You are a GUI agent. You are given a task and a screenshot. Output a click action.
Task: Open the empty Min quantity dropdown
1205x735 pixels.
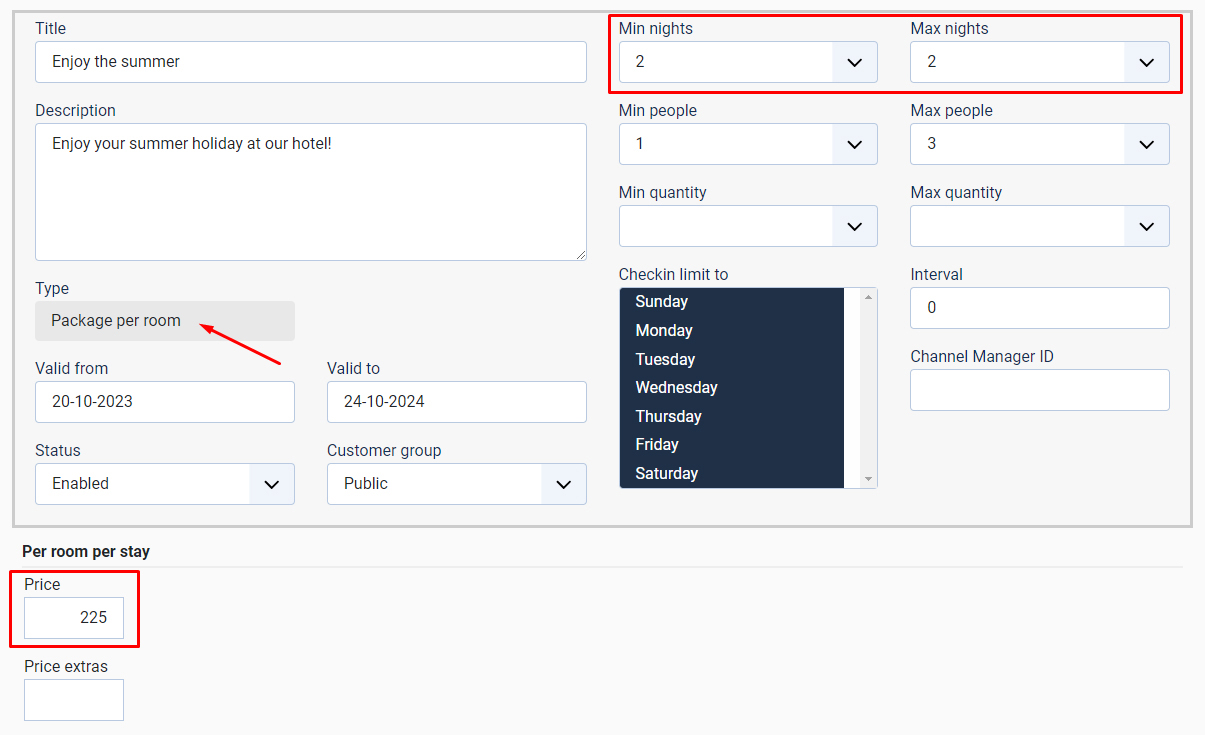(x=747, y=226)
